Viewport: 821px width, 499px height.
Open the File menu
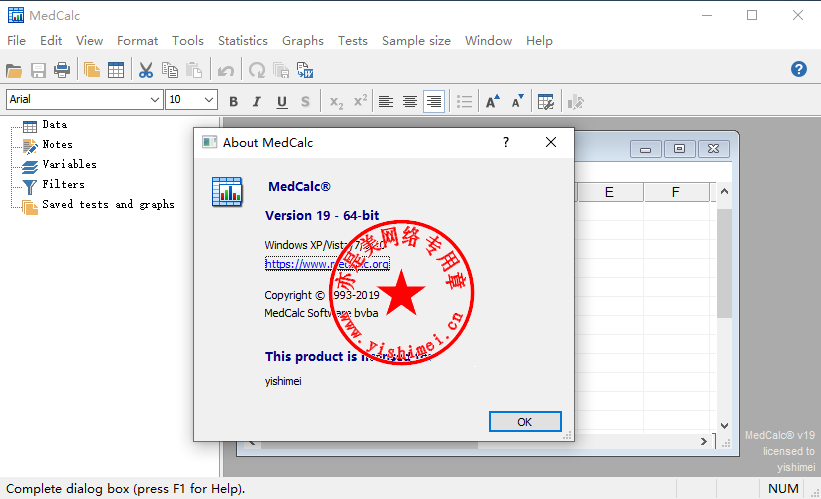tap(16, 41)
